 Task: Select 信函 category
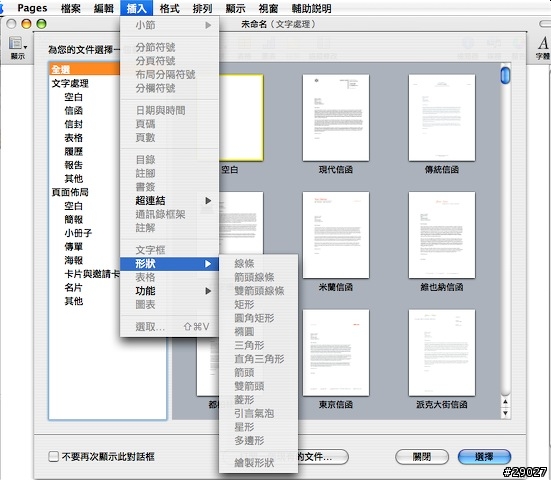point(73,111)
